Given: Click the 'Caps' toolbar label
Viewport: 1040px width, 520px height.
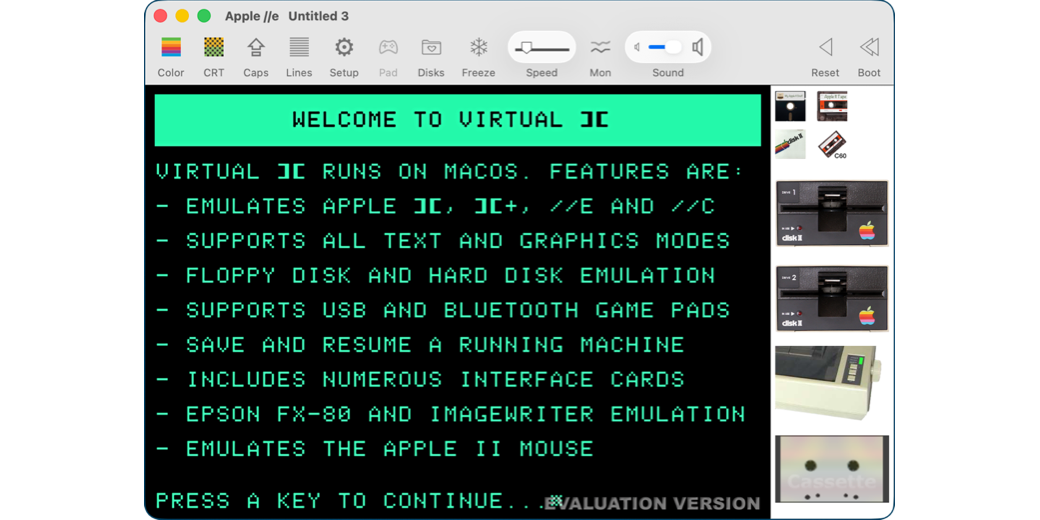Looking at the screenshot, I should pos(256,73).
